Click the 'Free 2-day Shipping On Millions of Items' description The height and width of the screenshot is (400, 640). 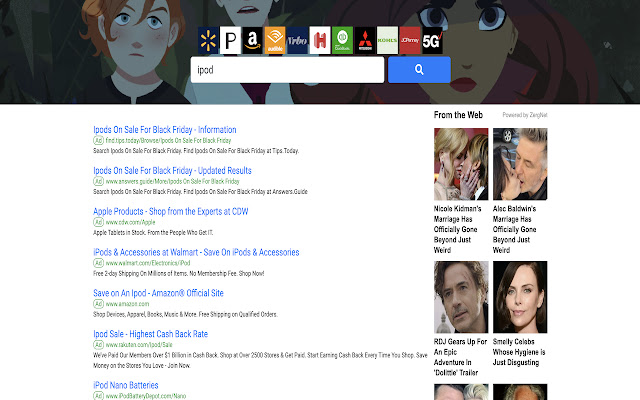pyautogui.click(x=178, y=273)
